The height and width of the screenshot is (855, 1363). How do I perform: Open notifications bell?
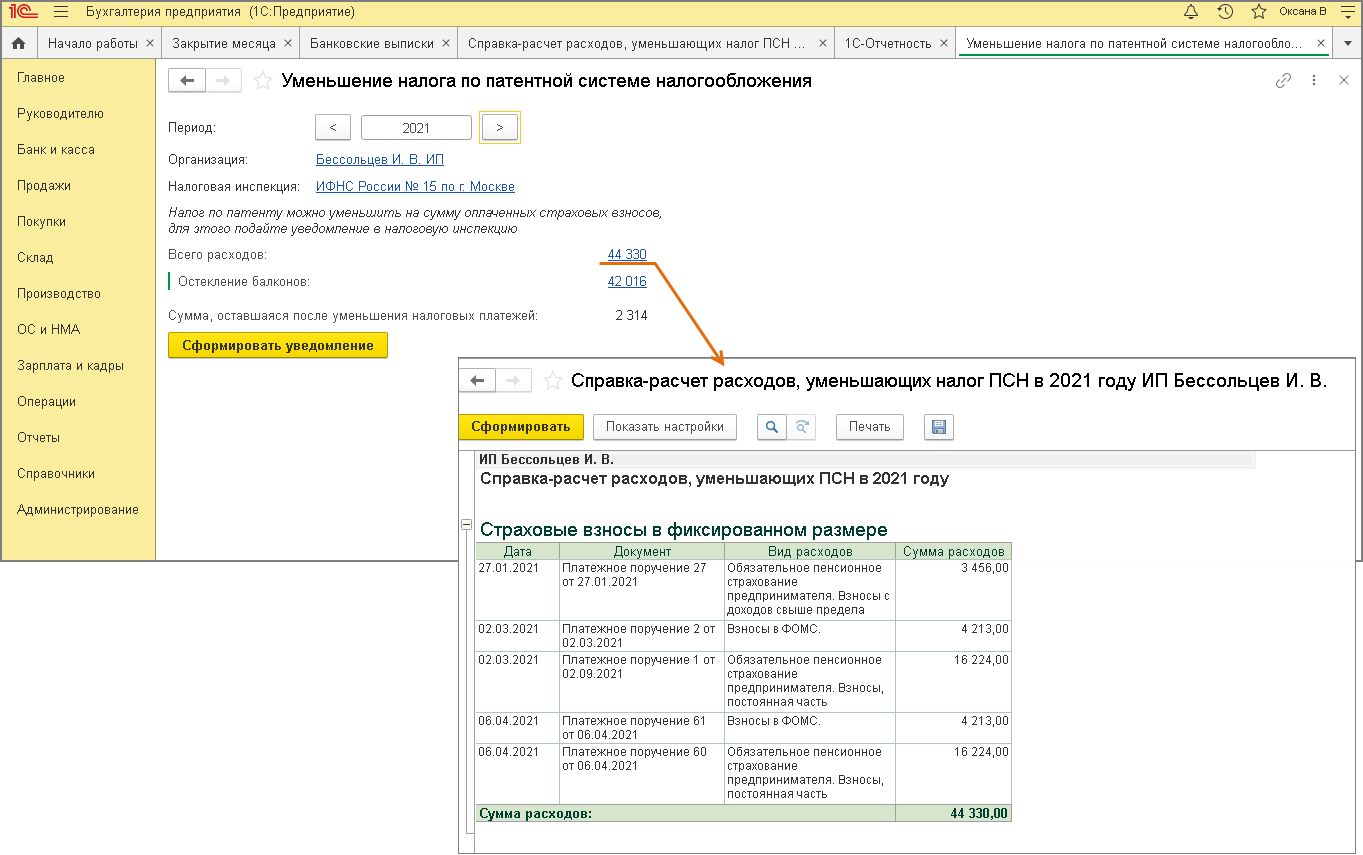tap(1191, 12)
